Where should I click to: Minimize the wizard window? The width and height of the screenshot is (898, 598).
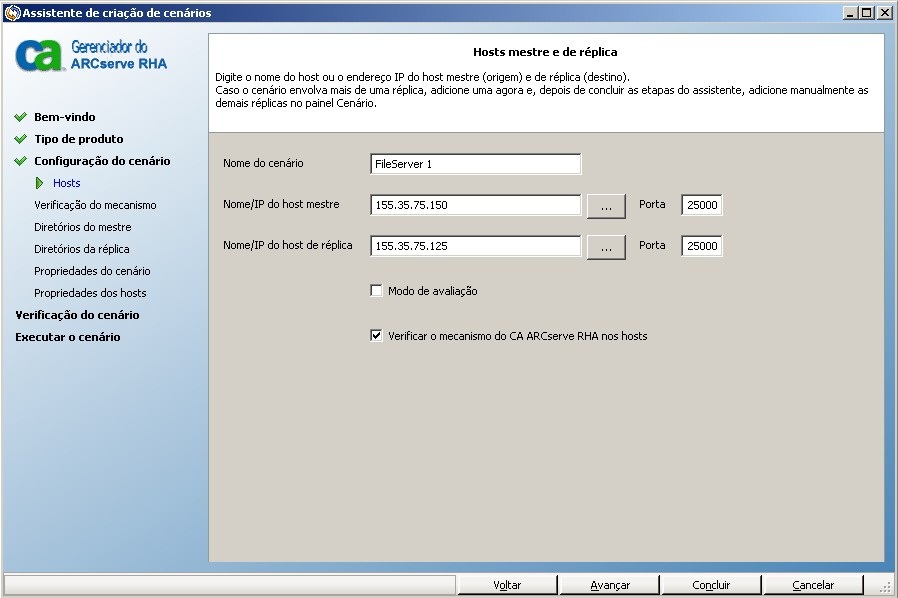point(850,13)
